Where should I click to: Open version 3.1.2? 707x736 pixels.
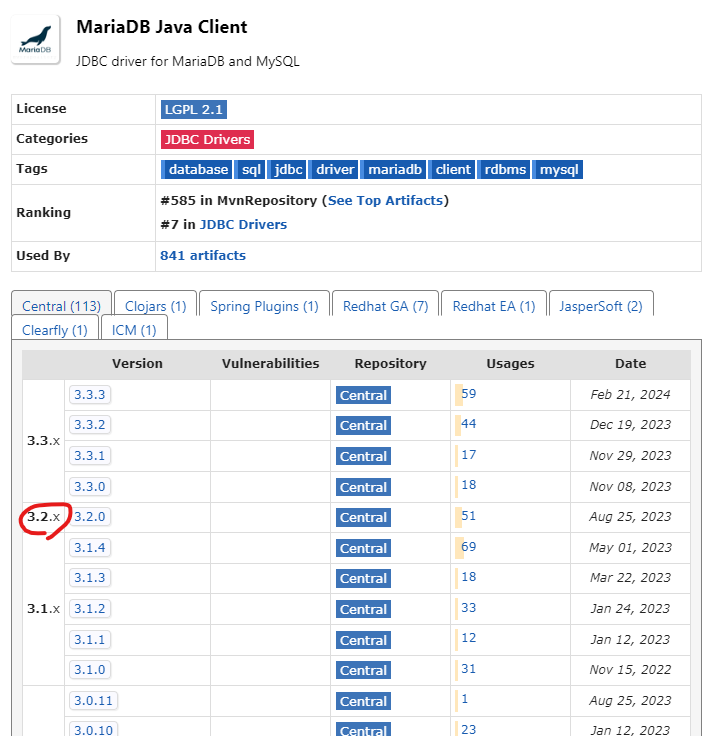click(90, 608)
